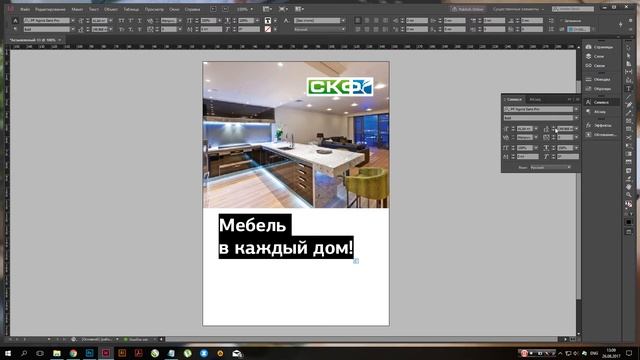The height and width of the screenshot is (360, 640).
Task: Open the Pages panel (Страницы)
Action: (x=600, y=47)
